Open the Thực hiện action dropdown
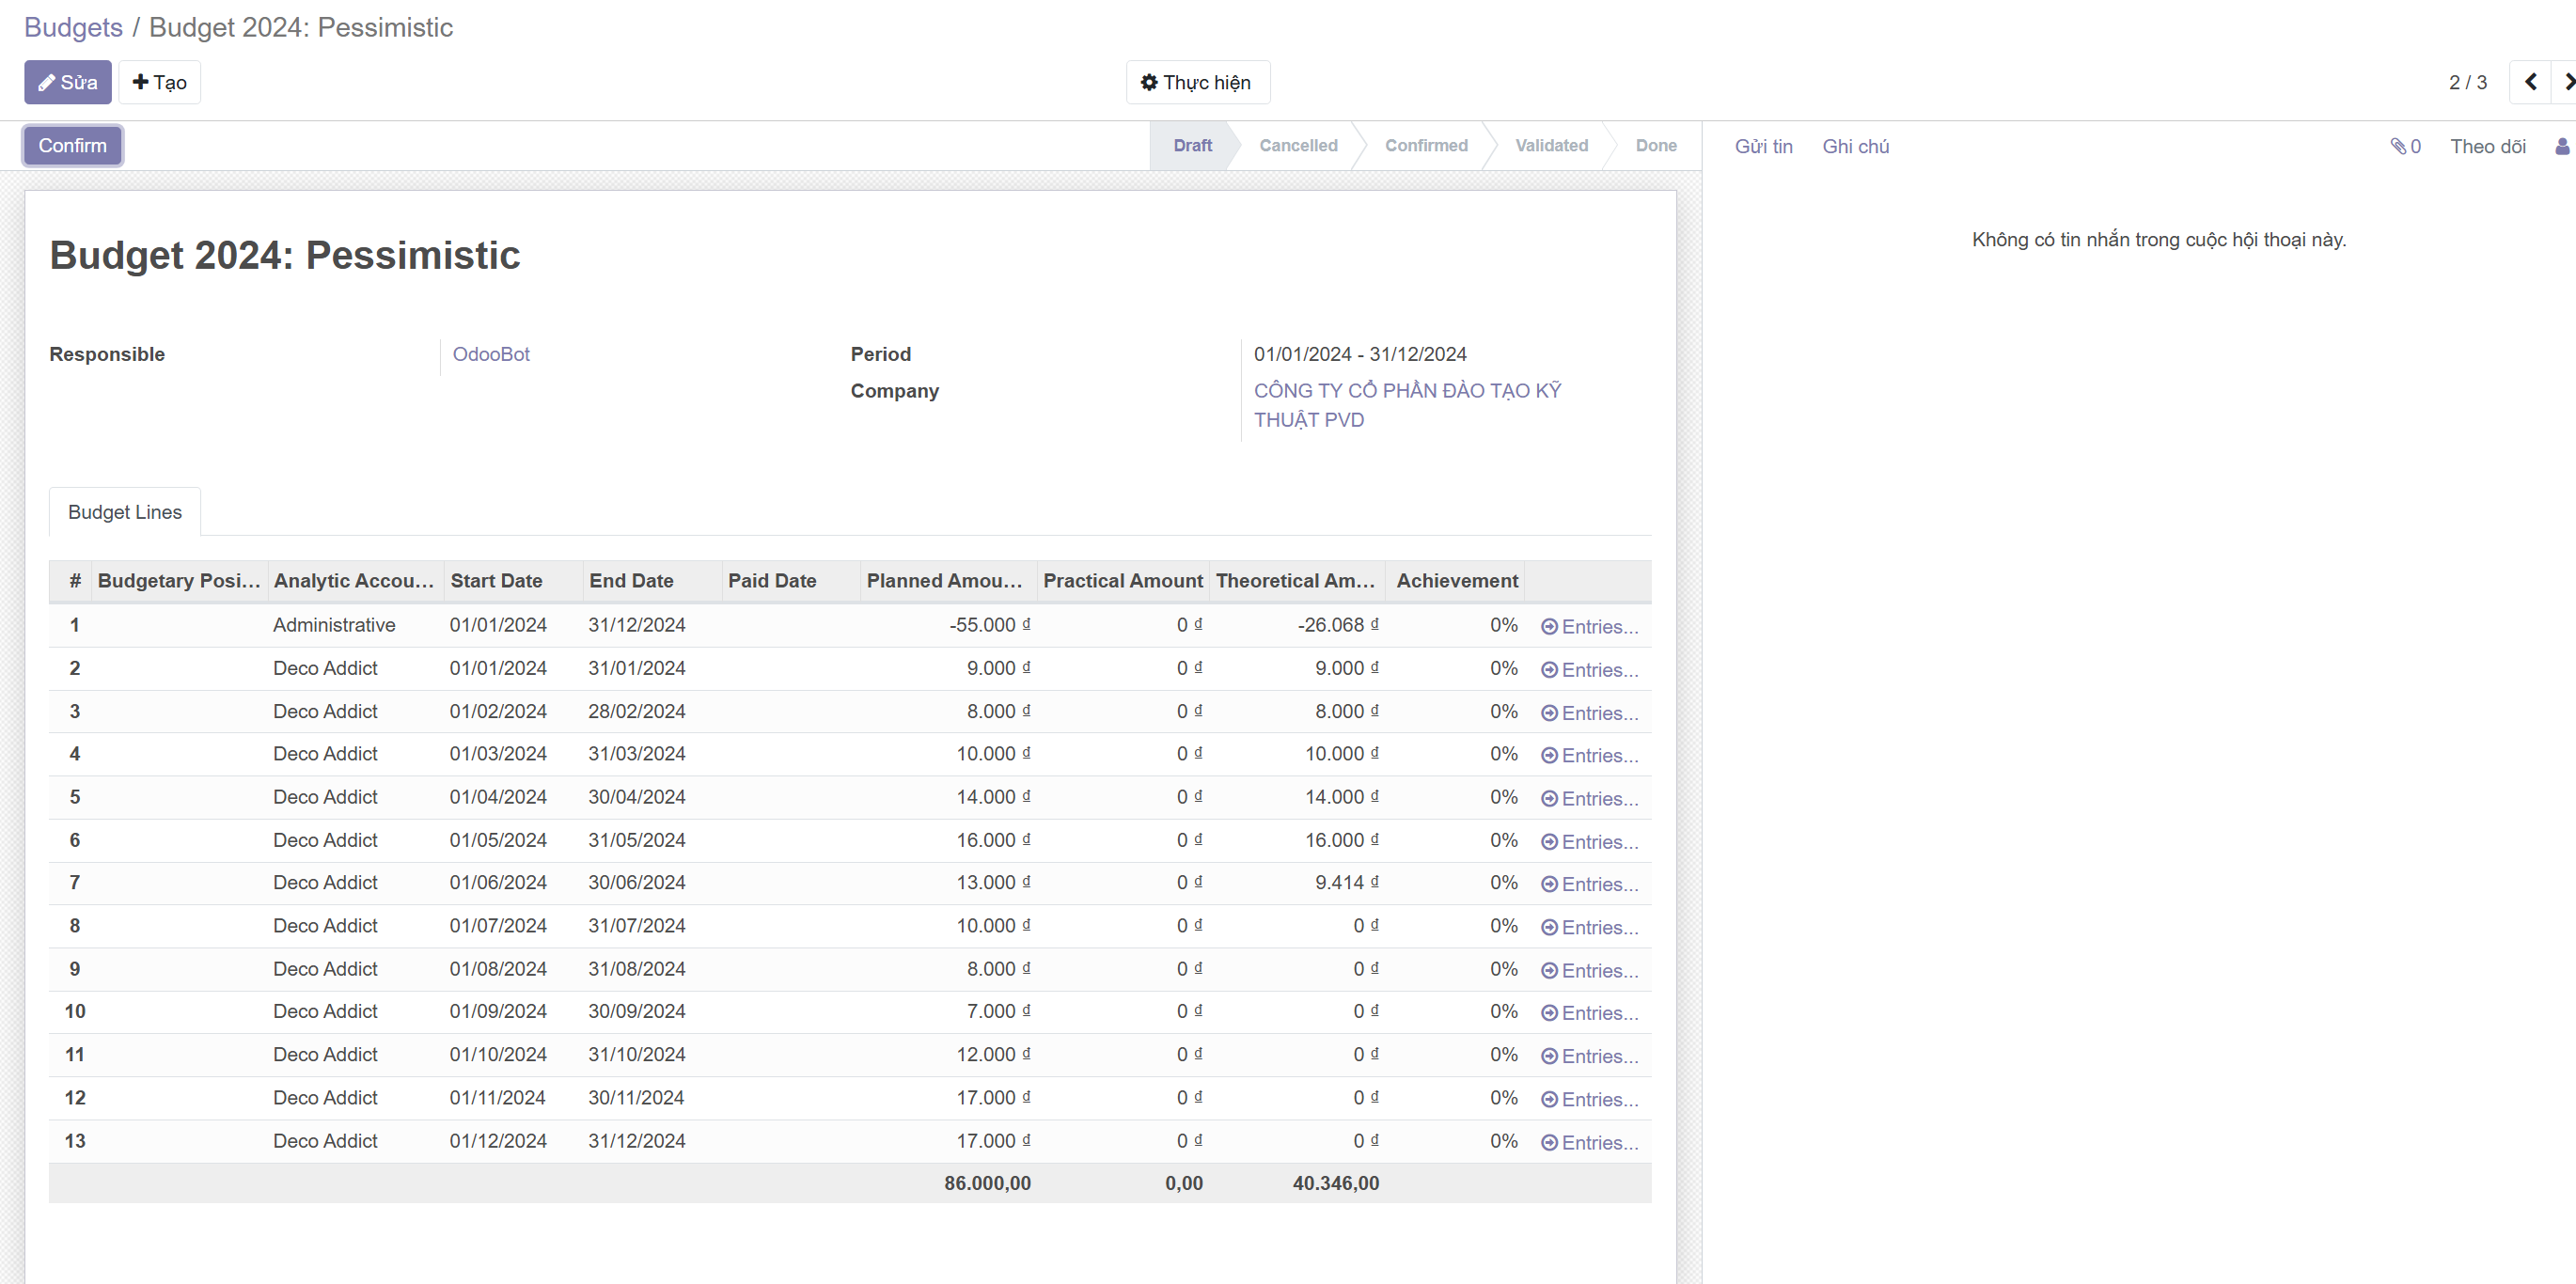The image size is (2576, 1284). pyautogui.click(x=1197, y=82)
